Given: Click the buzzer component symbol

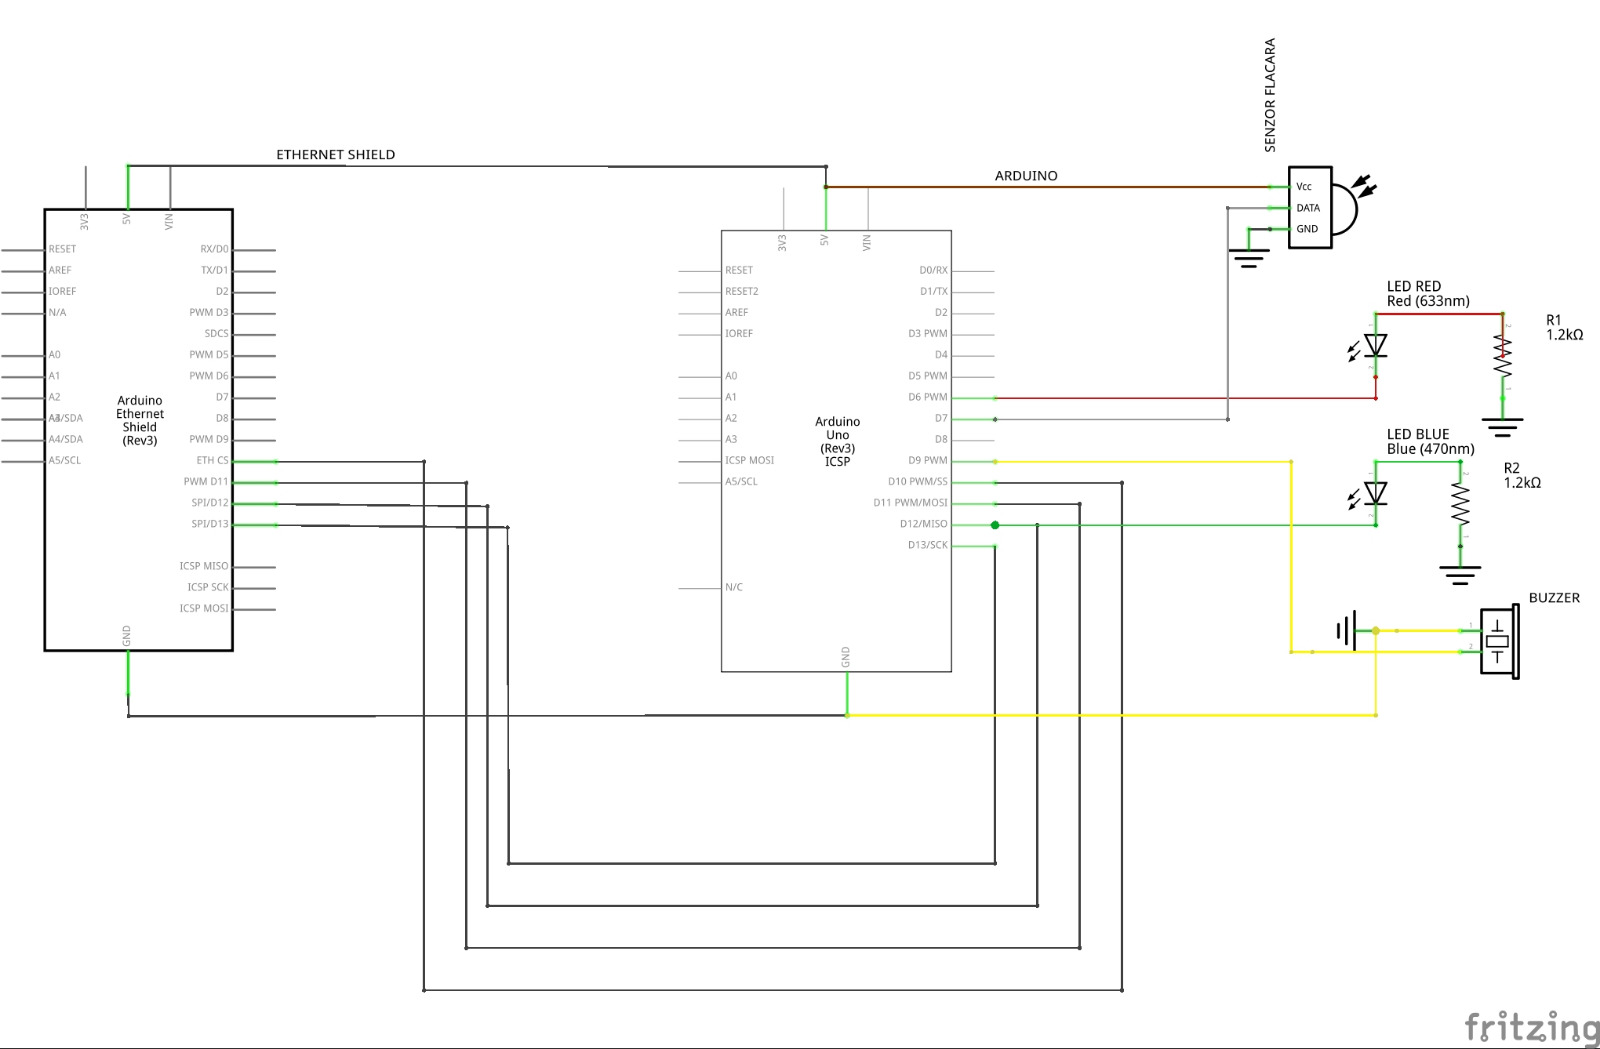Looking at the screenshot, I should coord(1499,642).
